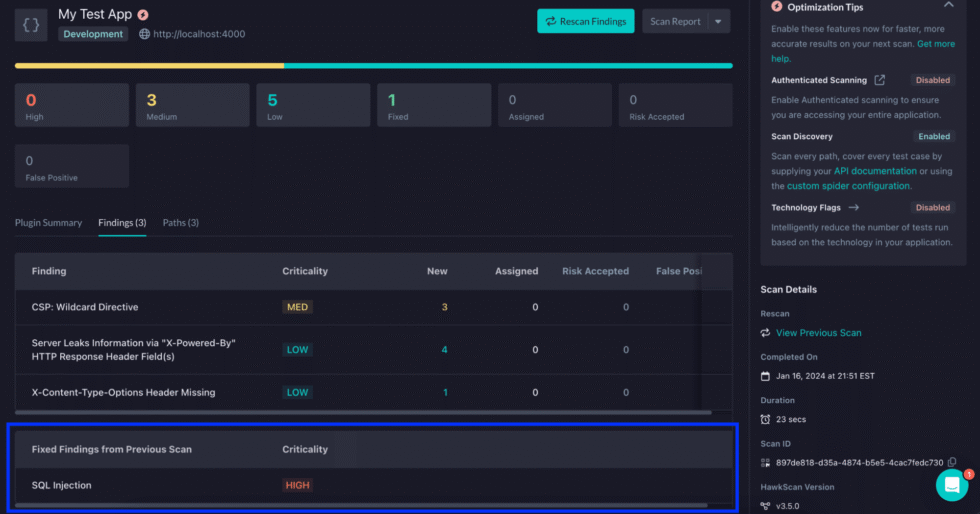Open the SQL Injection fixed finding
Screen dimensions: 980x514
coord(61,485)
